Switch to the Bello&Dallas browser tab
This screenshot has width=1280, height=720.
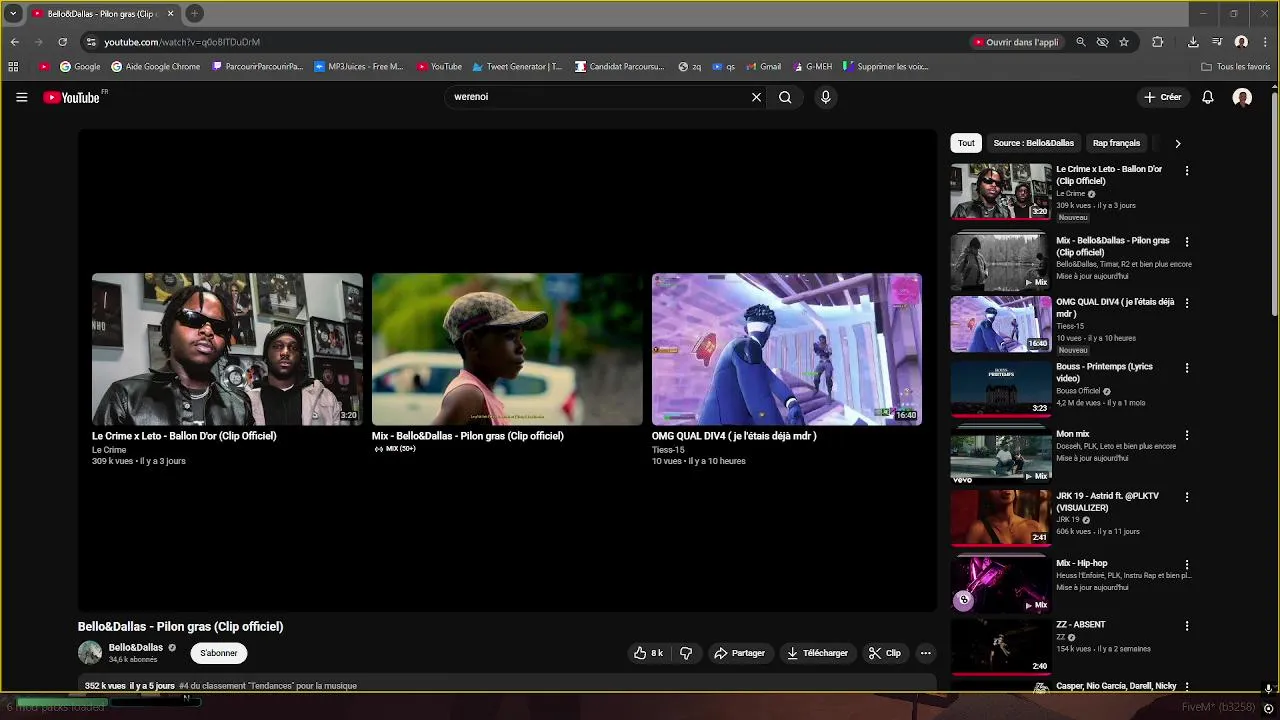pos(102,14)
